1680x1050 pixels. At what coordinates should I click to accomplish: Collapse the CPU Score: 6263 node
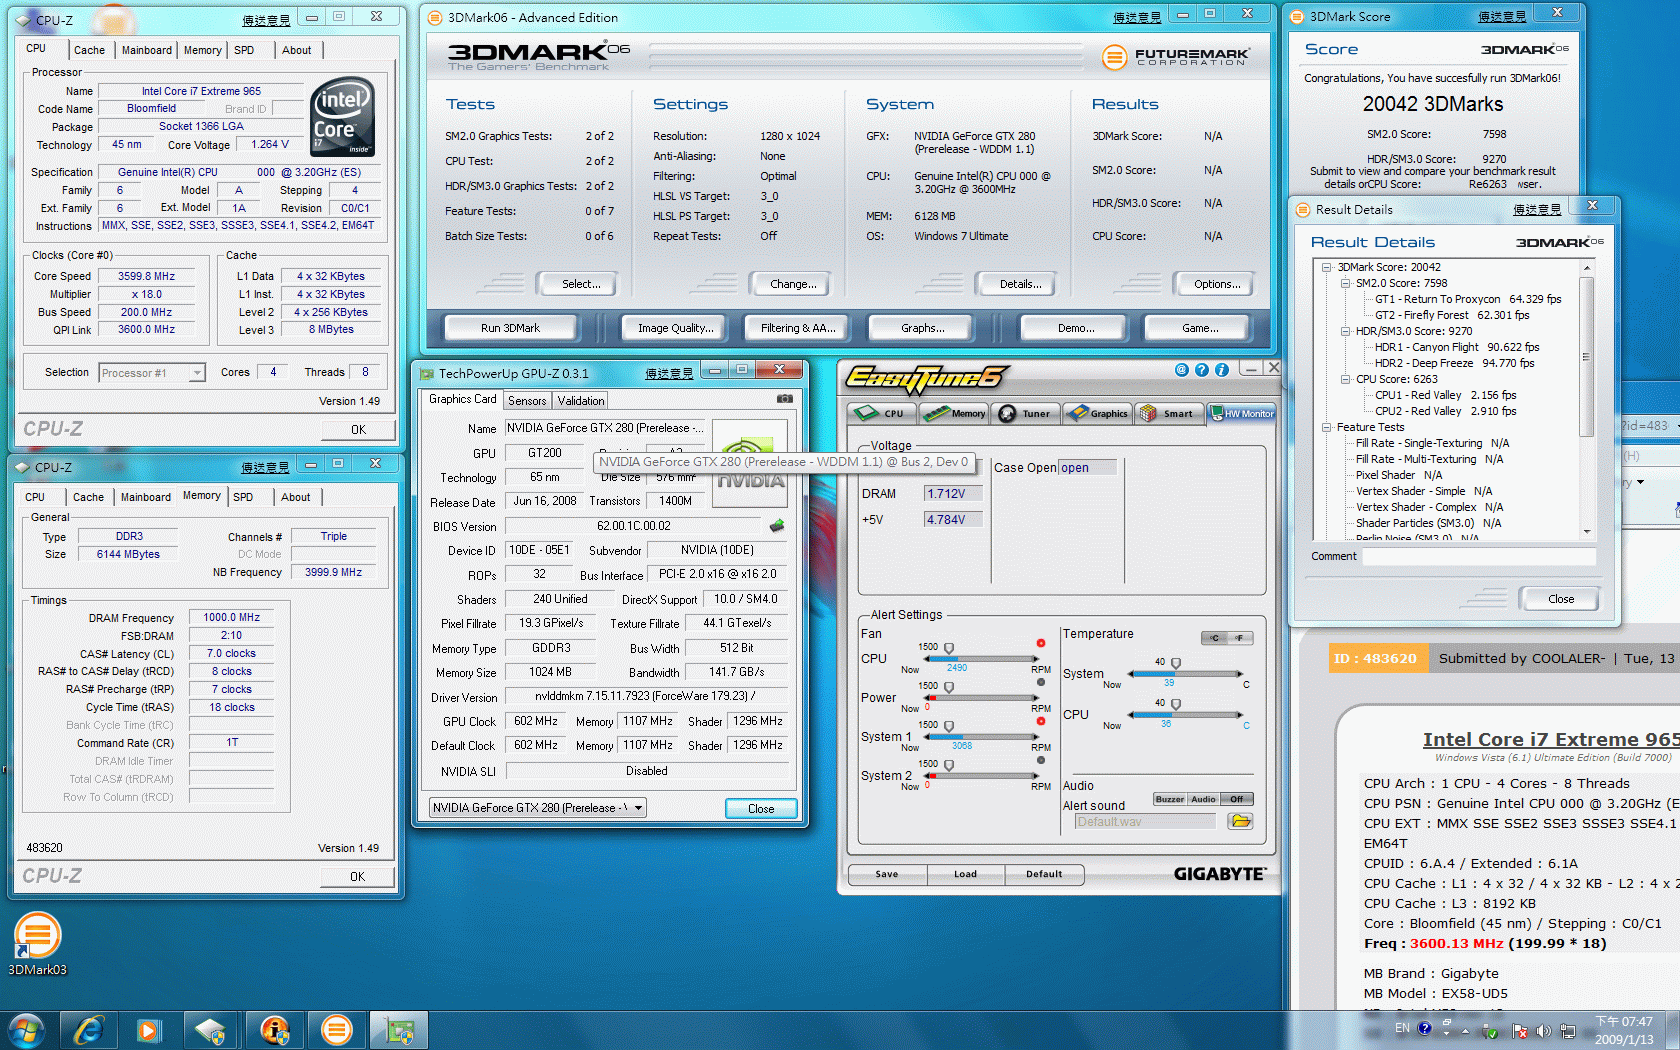click(1346, 379)
